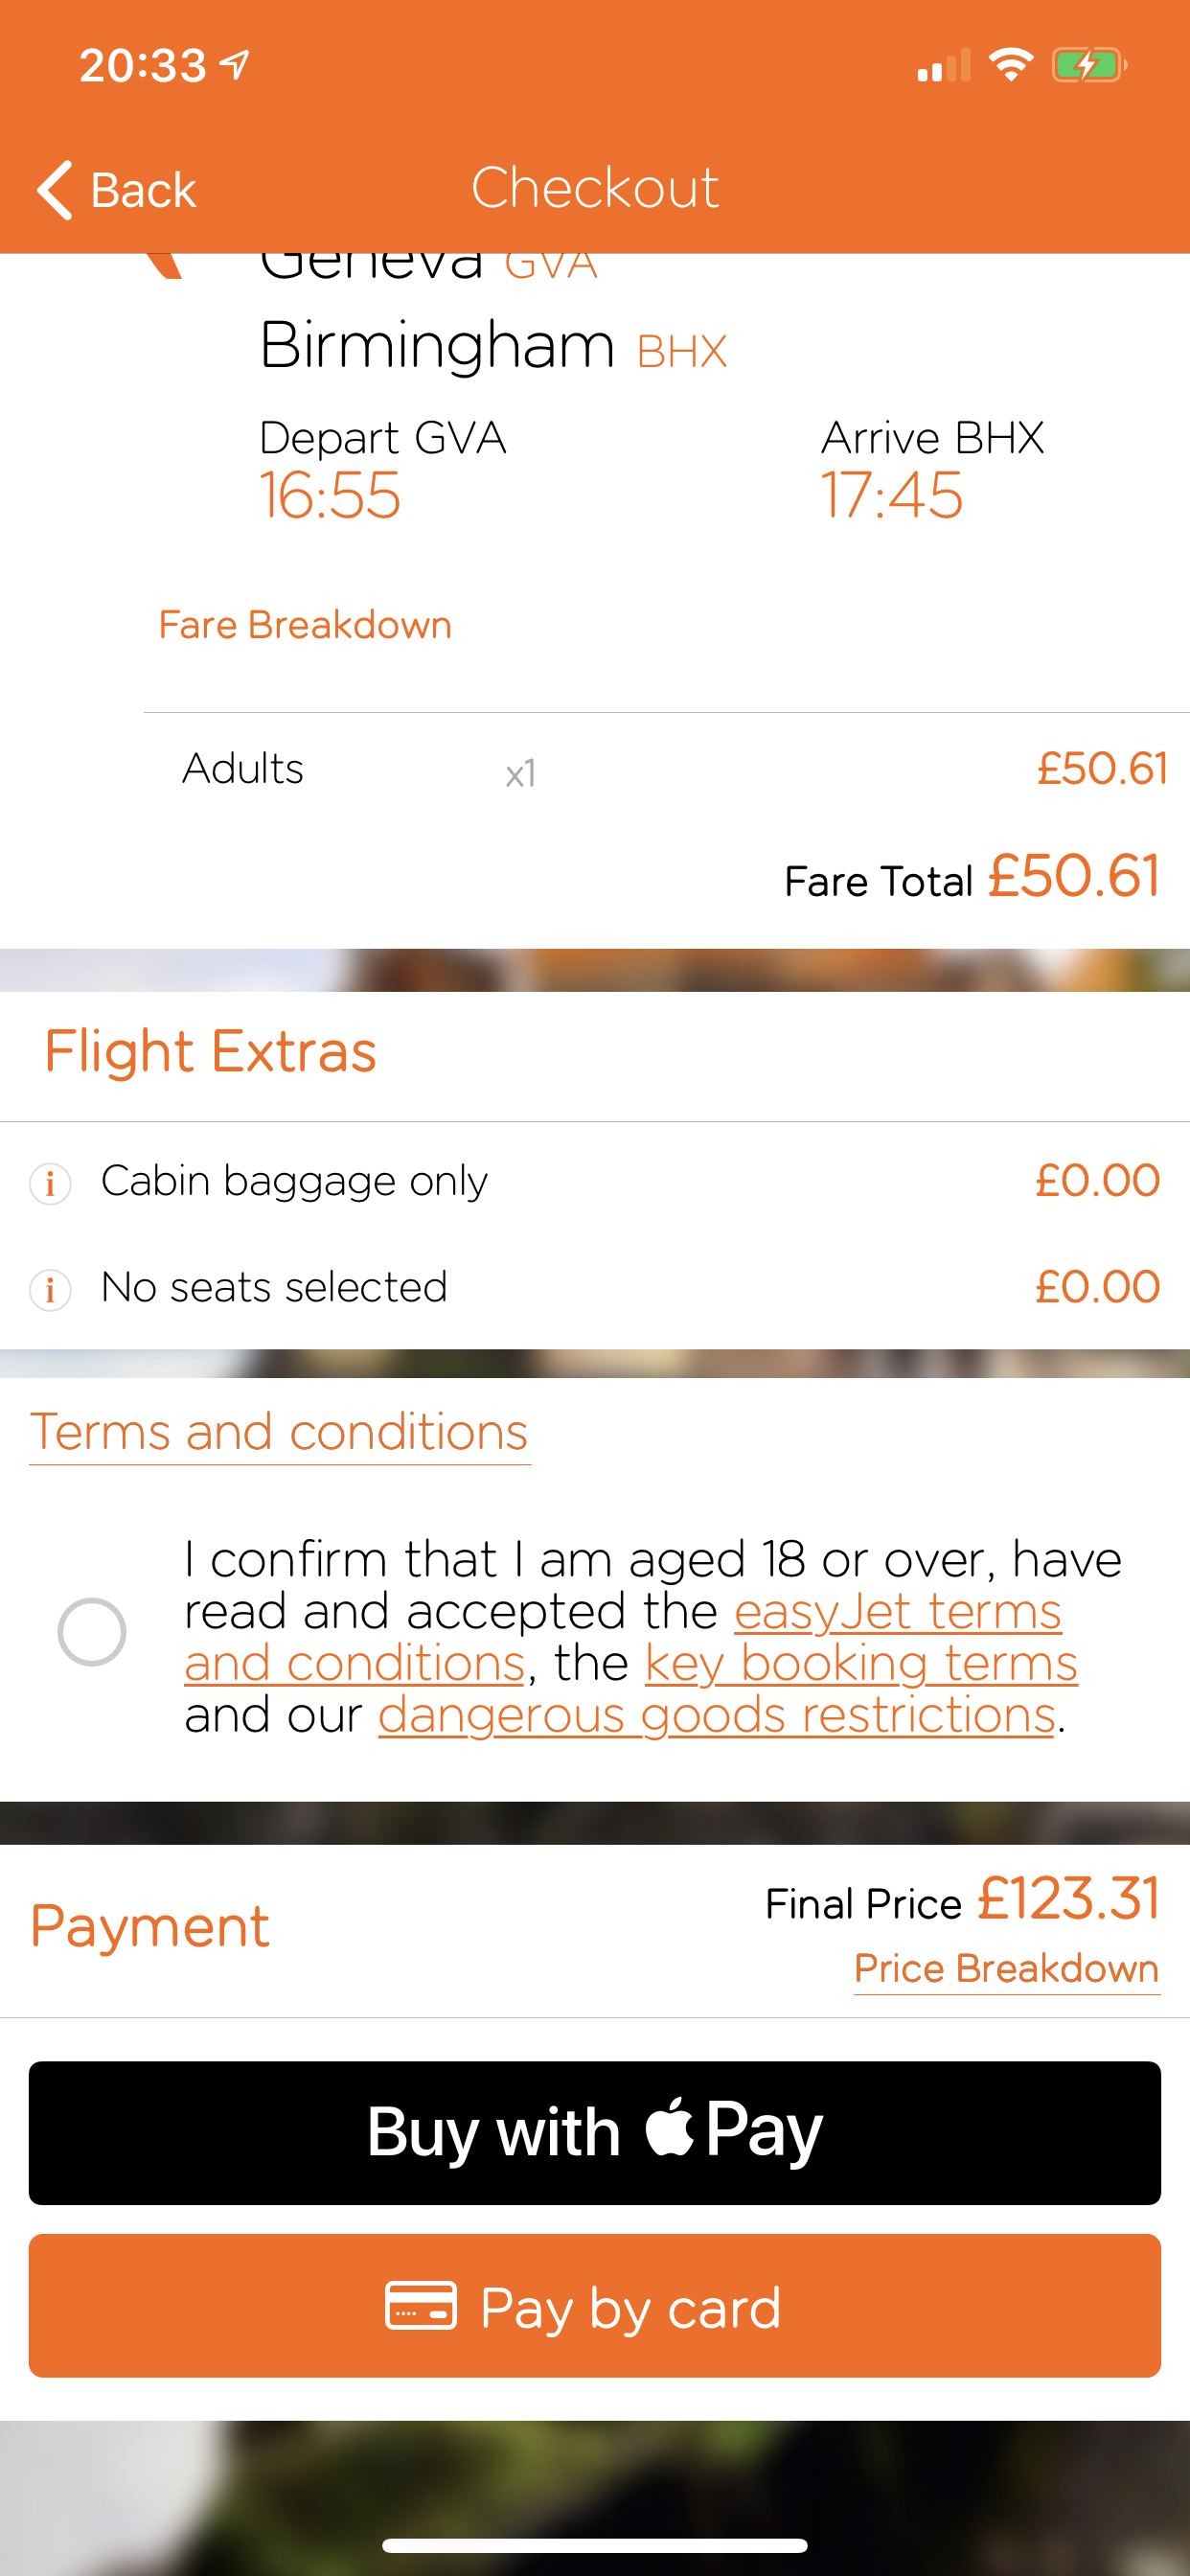Tap the credit card icon on Pay button
The image size is (1190, 2576).
coord(421,2305)
